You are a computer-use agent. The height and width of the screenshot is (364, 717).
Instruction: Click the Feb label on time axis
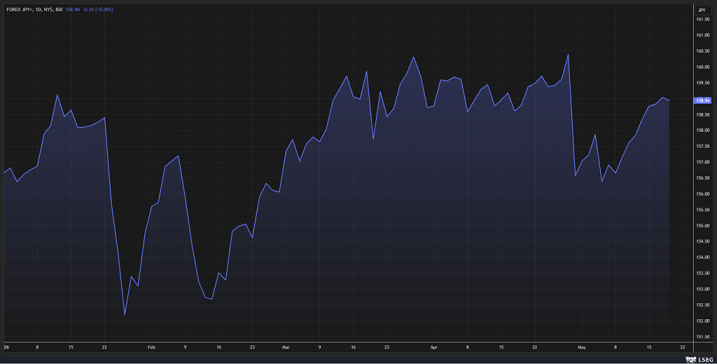coord(151,348)
